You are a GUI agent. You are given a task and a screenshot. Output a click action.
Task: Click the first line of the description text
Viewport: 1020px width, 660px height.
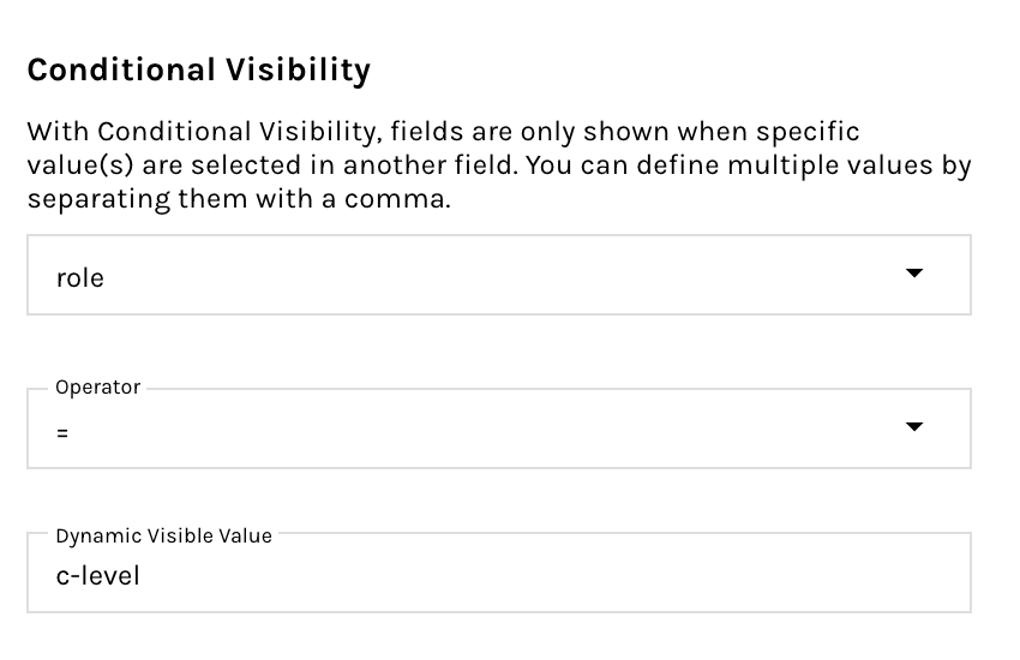point(442,132)
